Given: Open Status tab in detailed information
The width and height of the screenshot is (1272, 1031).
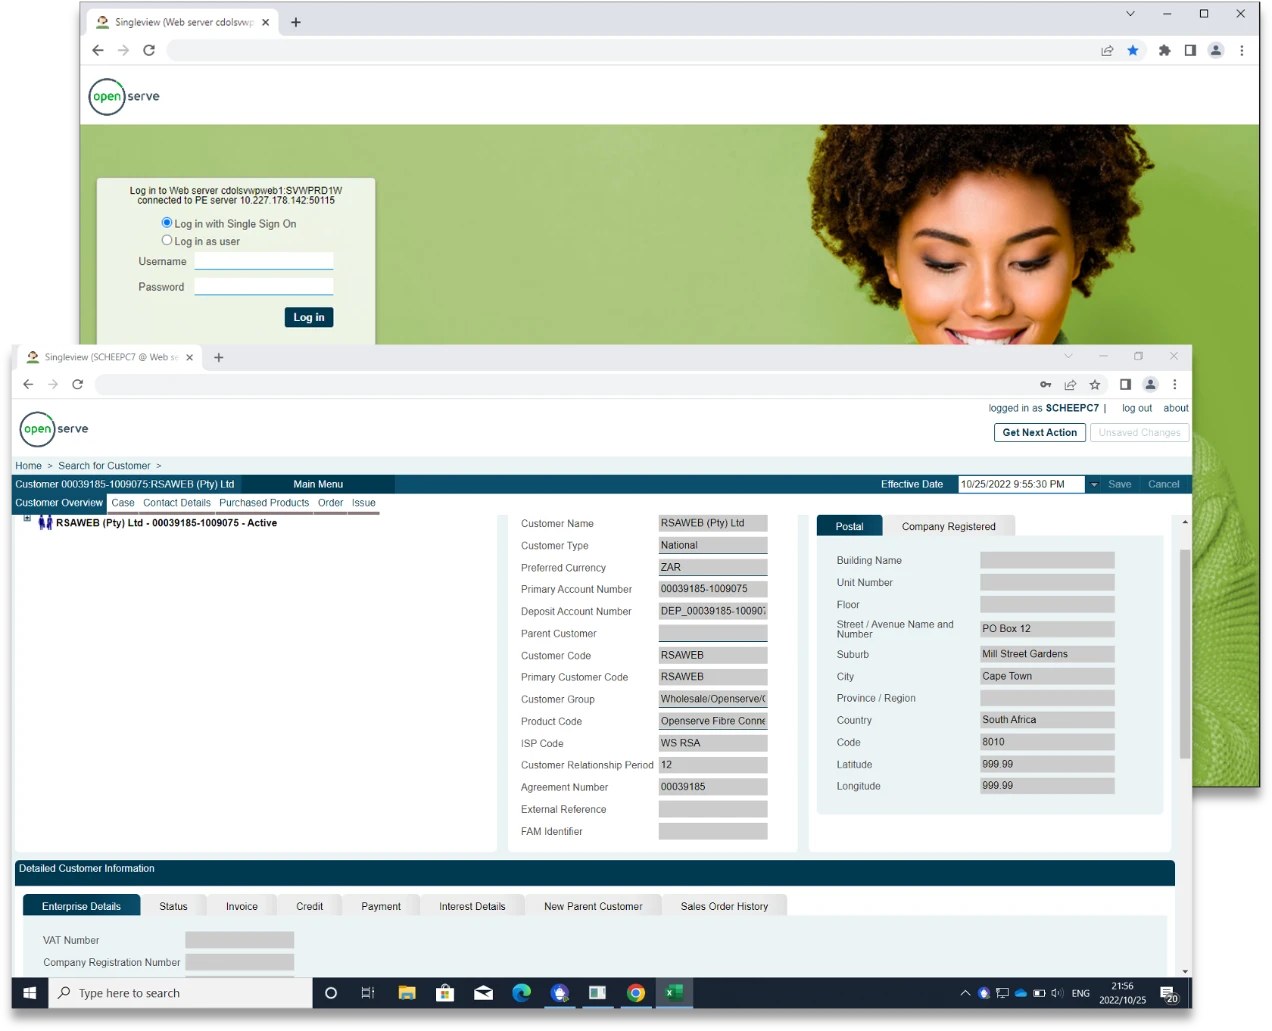Looking at the screenshot, I should tap(173, 906).
